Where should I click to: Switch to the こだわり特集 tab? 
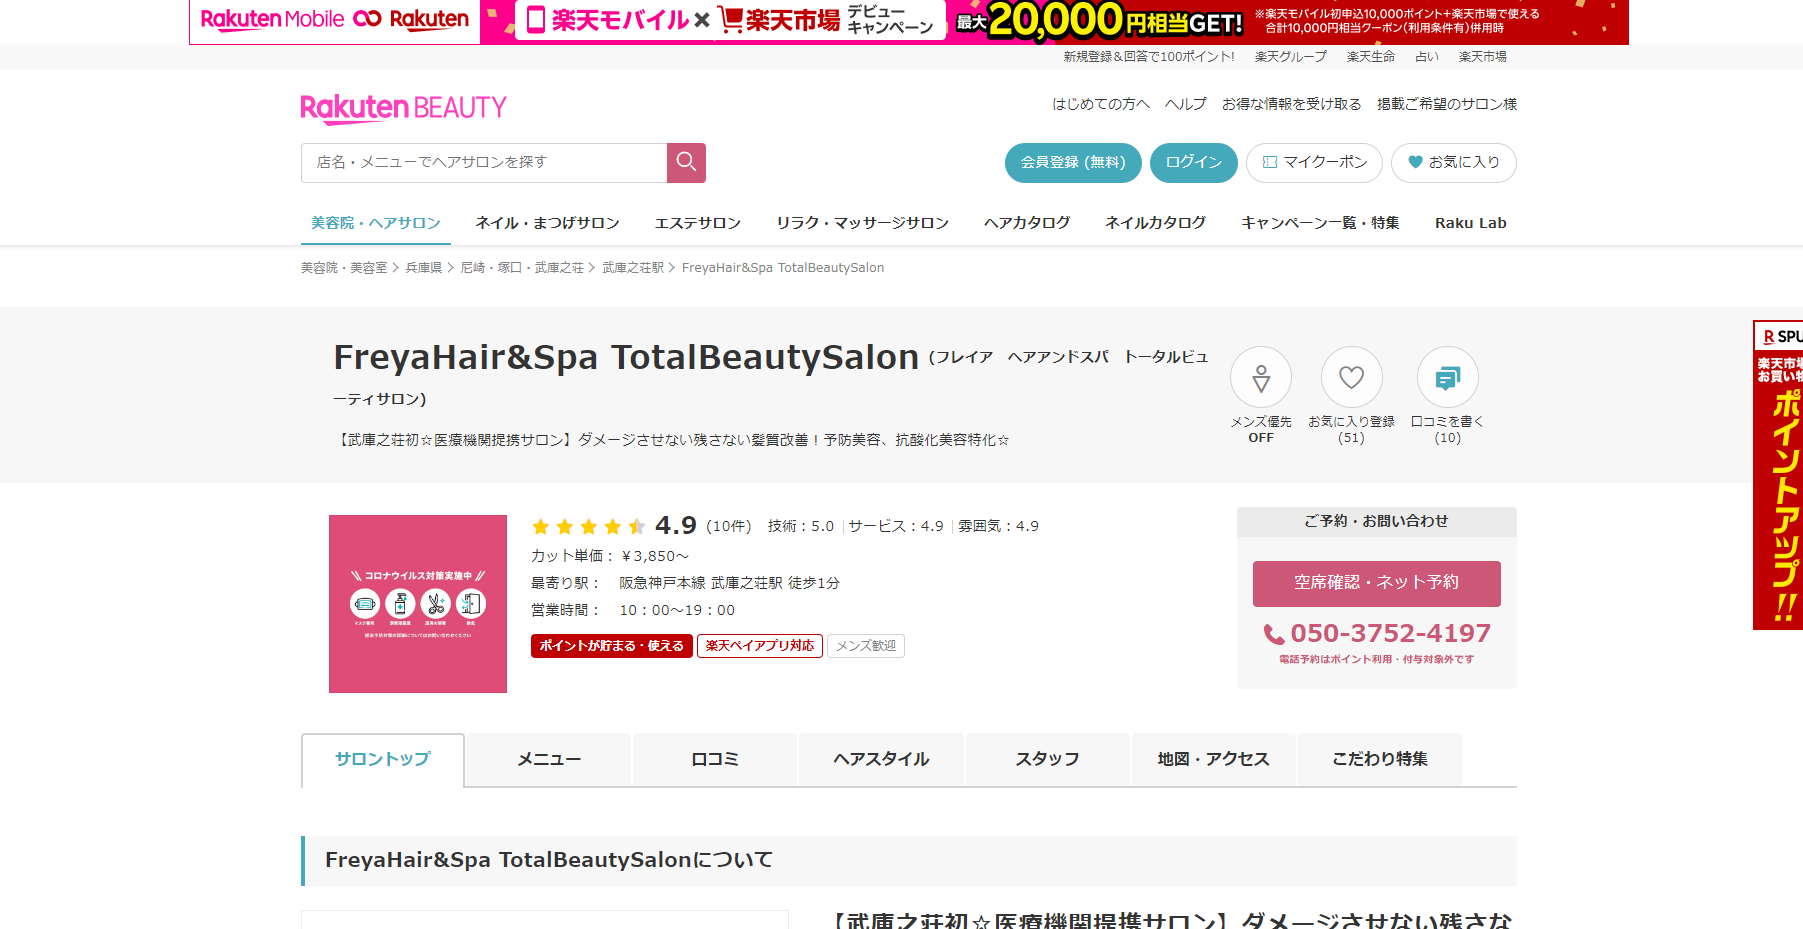point(1379,760)
